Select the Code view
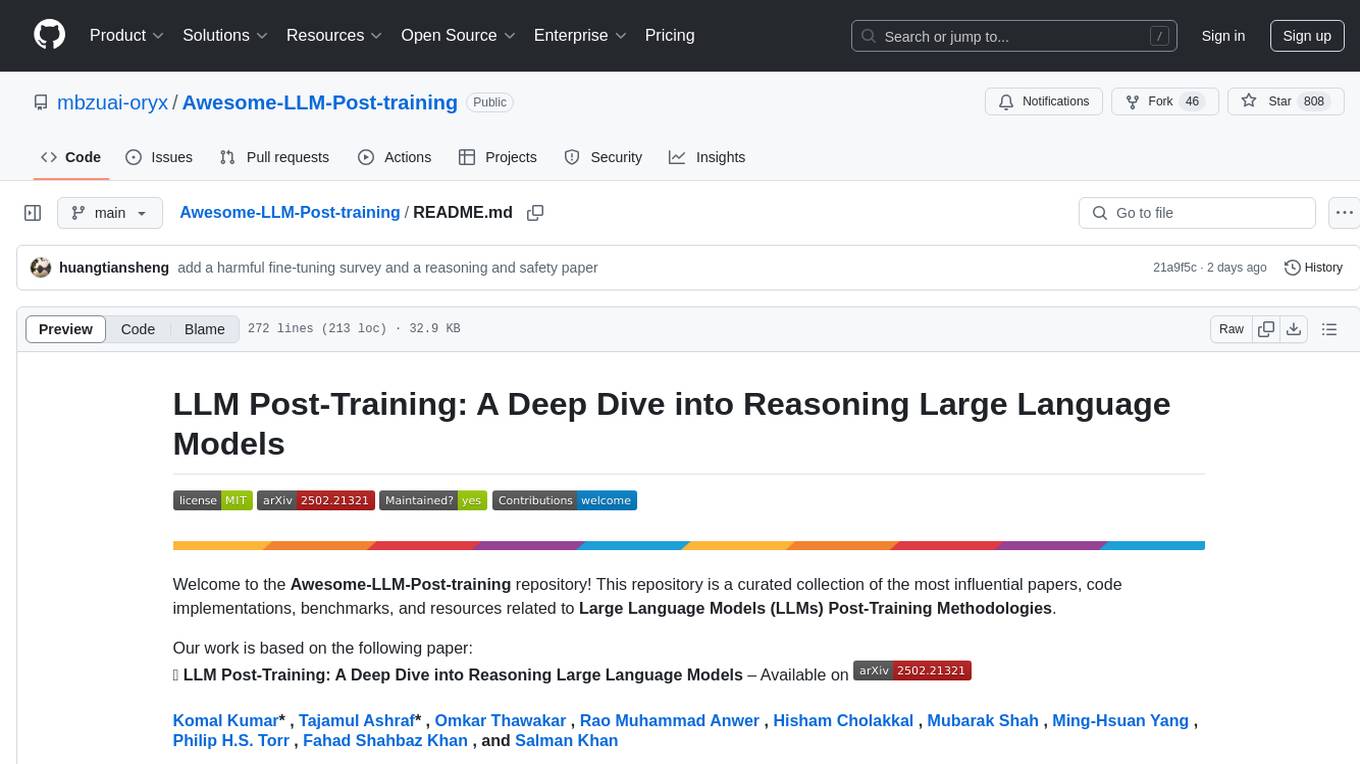 coord(138,329)
